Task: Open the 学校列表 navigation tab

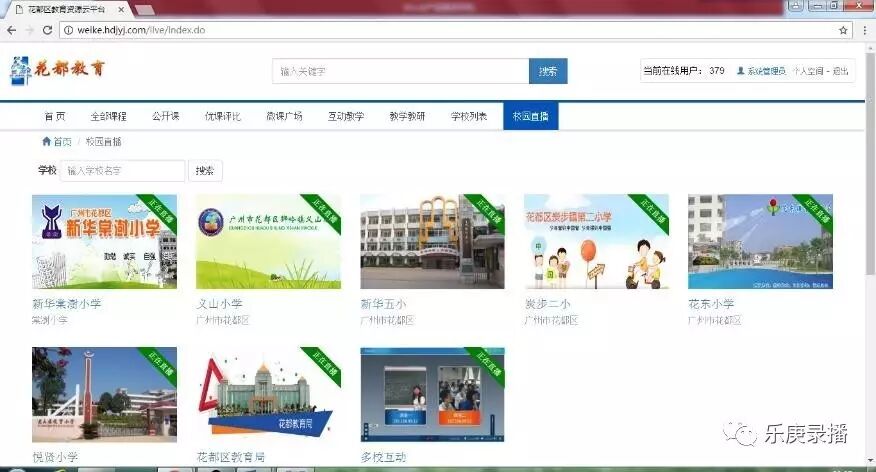Action: click(469, 116)
